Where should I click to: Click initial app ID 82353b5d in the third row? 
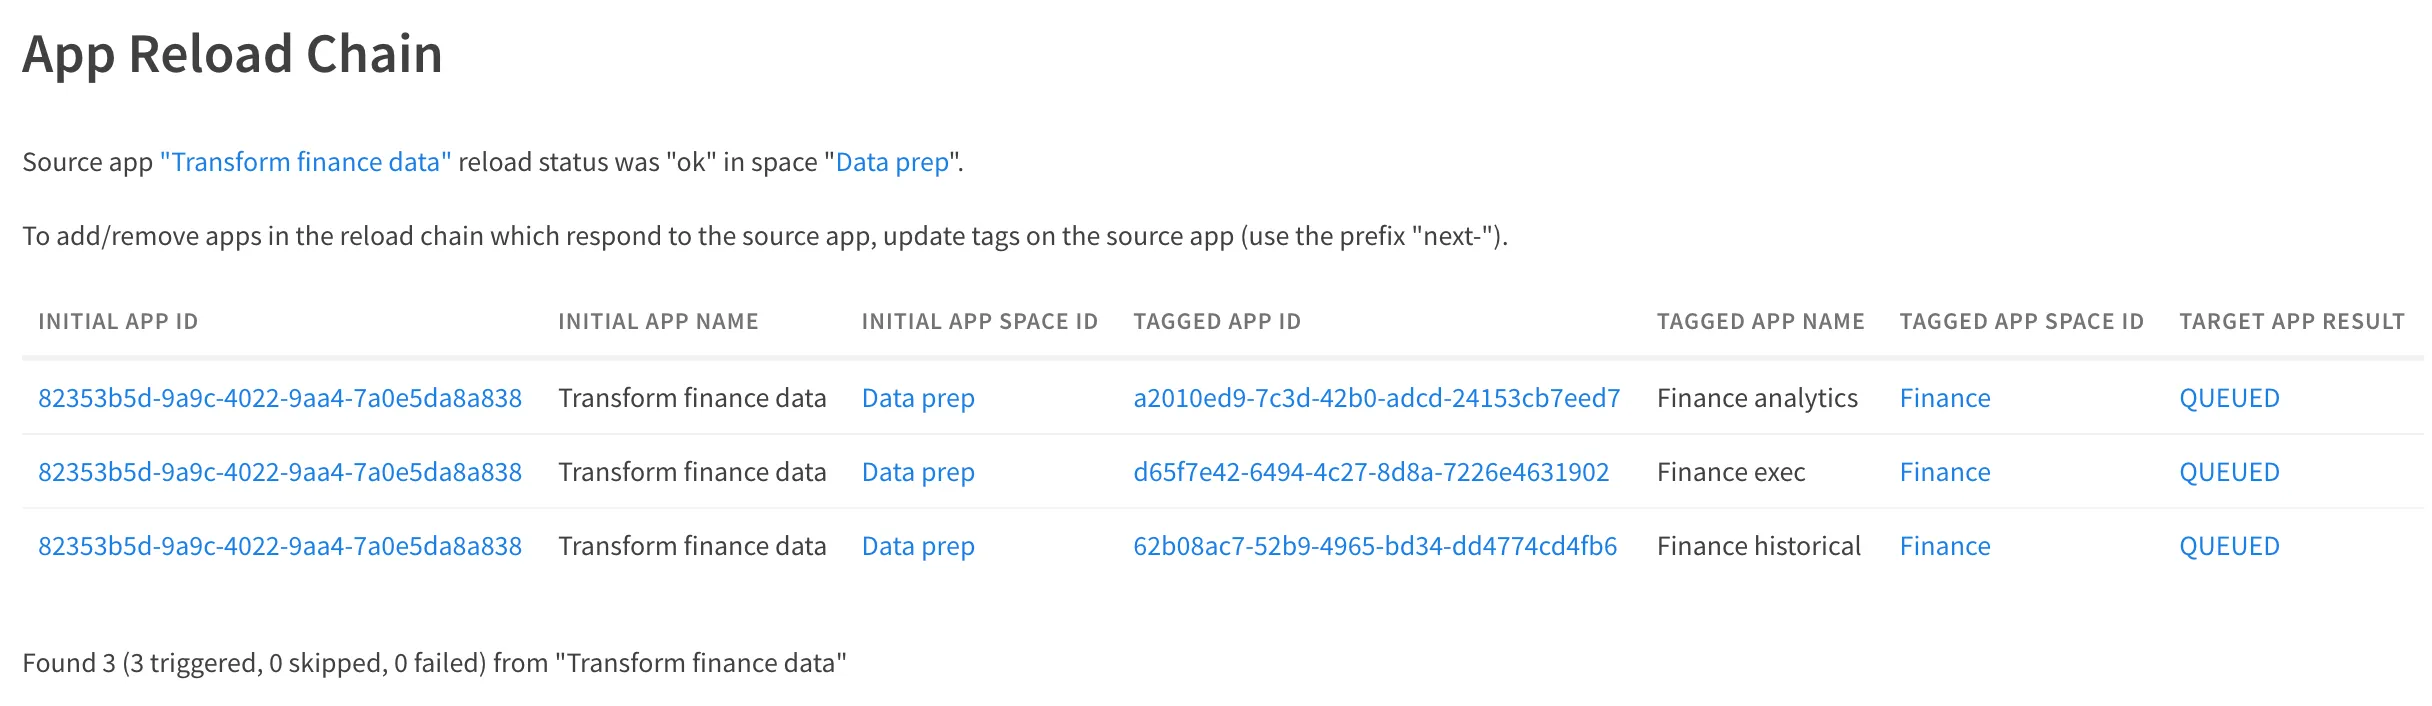(280, 546)
